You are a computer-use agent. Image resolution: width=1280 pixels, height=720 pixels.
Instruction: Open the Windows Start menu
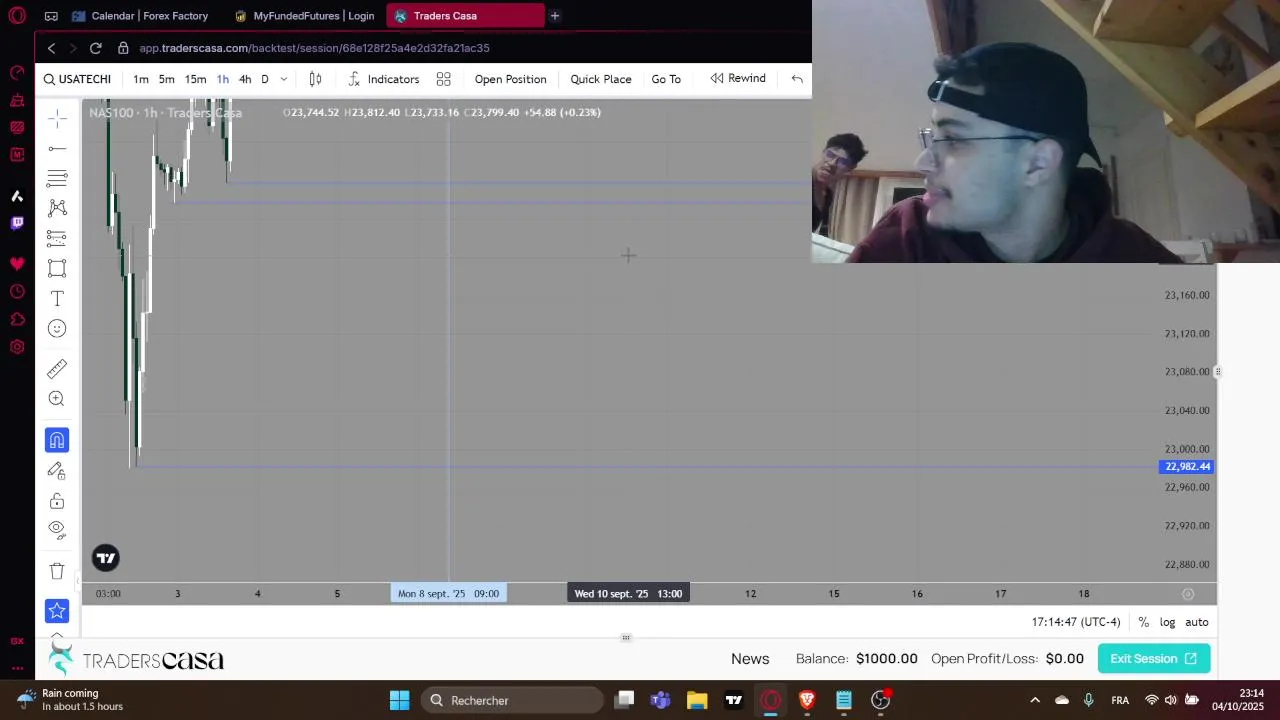(x=399, y=700)
